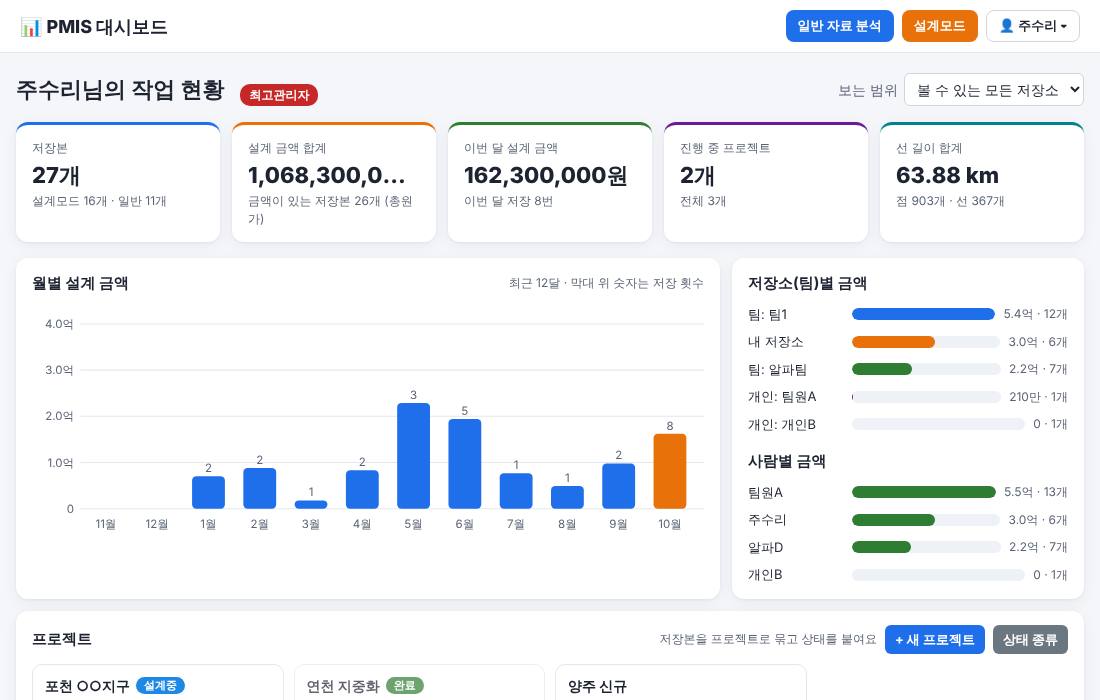Select the 진행 중 프로젝트 card

pos(766,182)
